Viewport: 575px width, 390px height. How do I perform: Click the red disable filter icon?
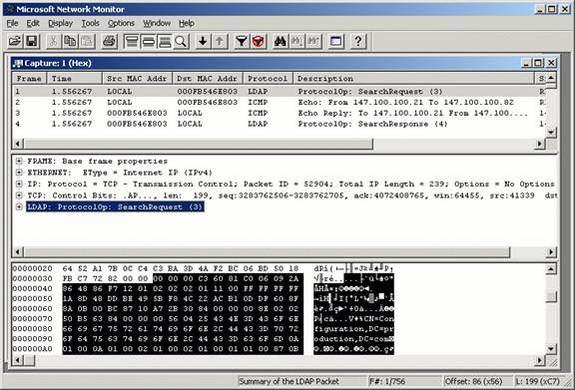pos(258,41)
